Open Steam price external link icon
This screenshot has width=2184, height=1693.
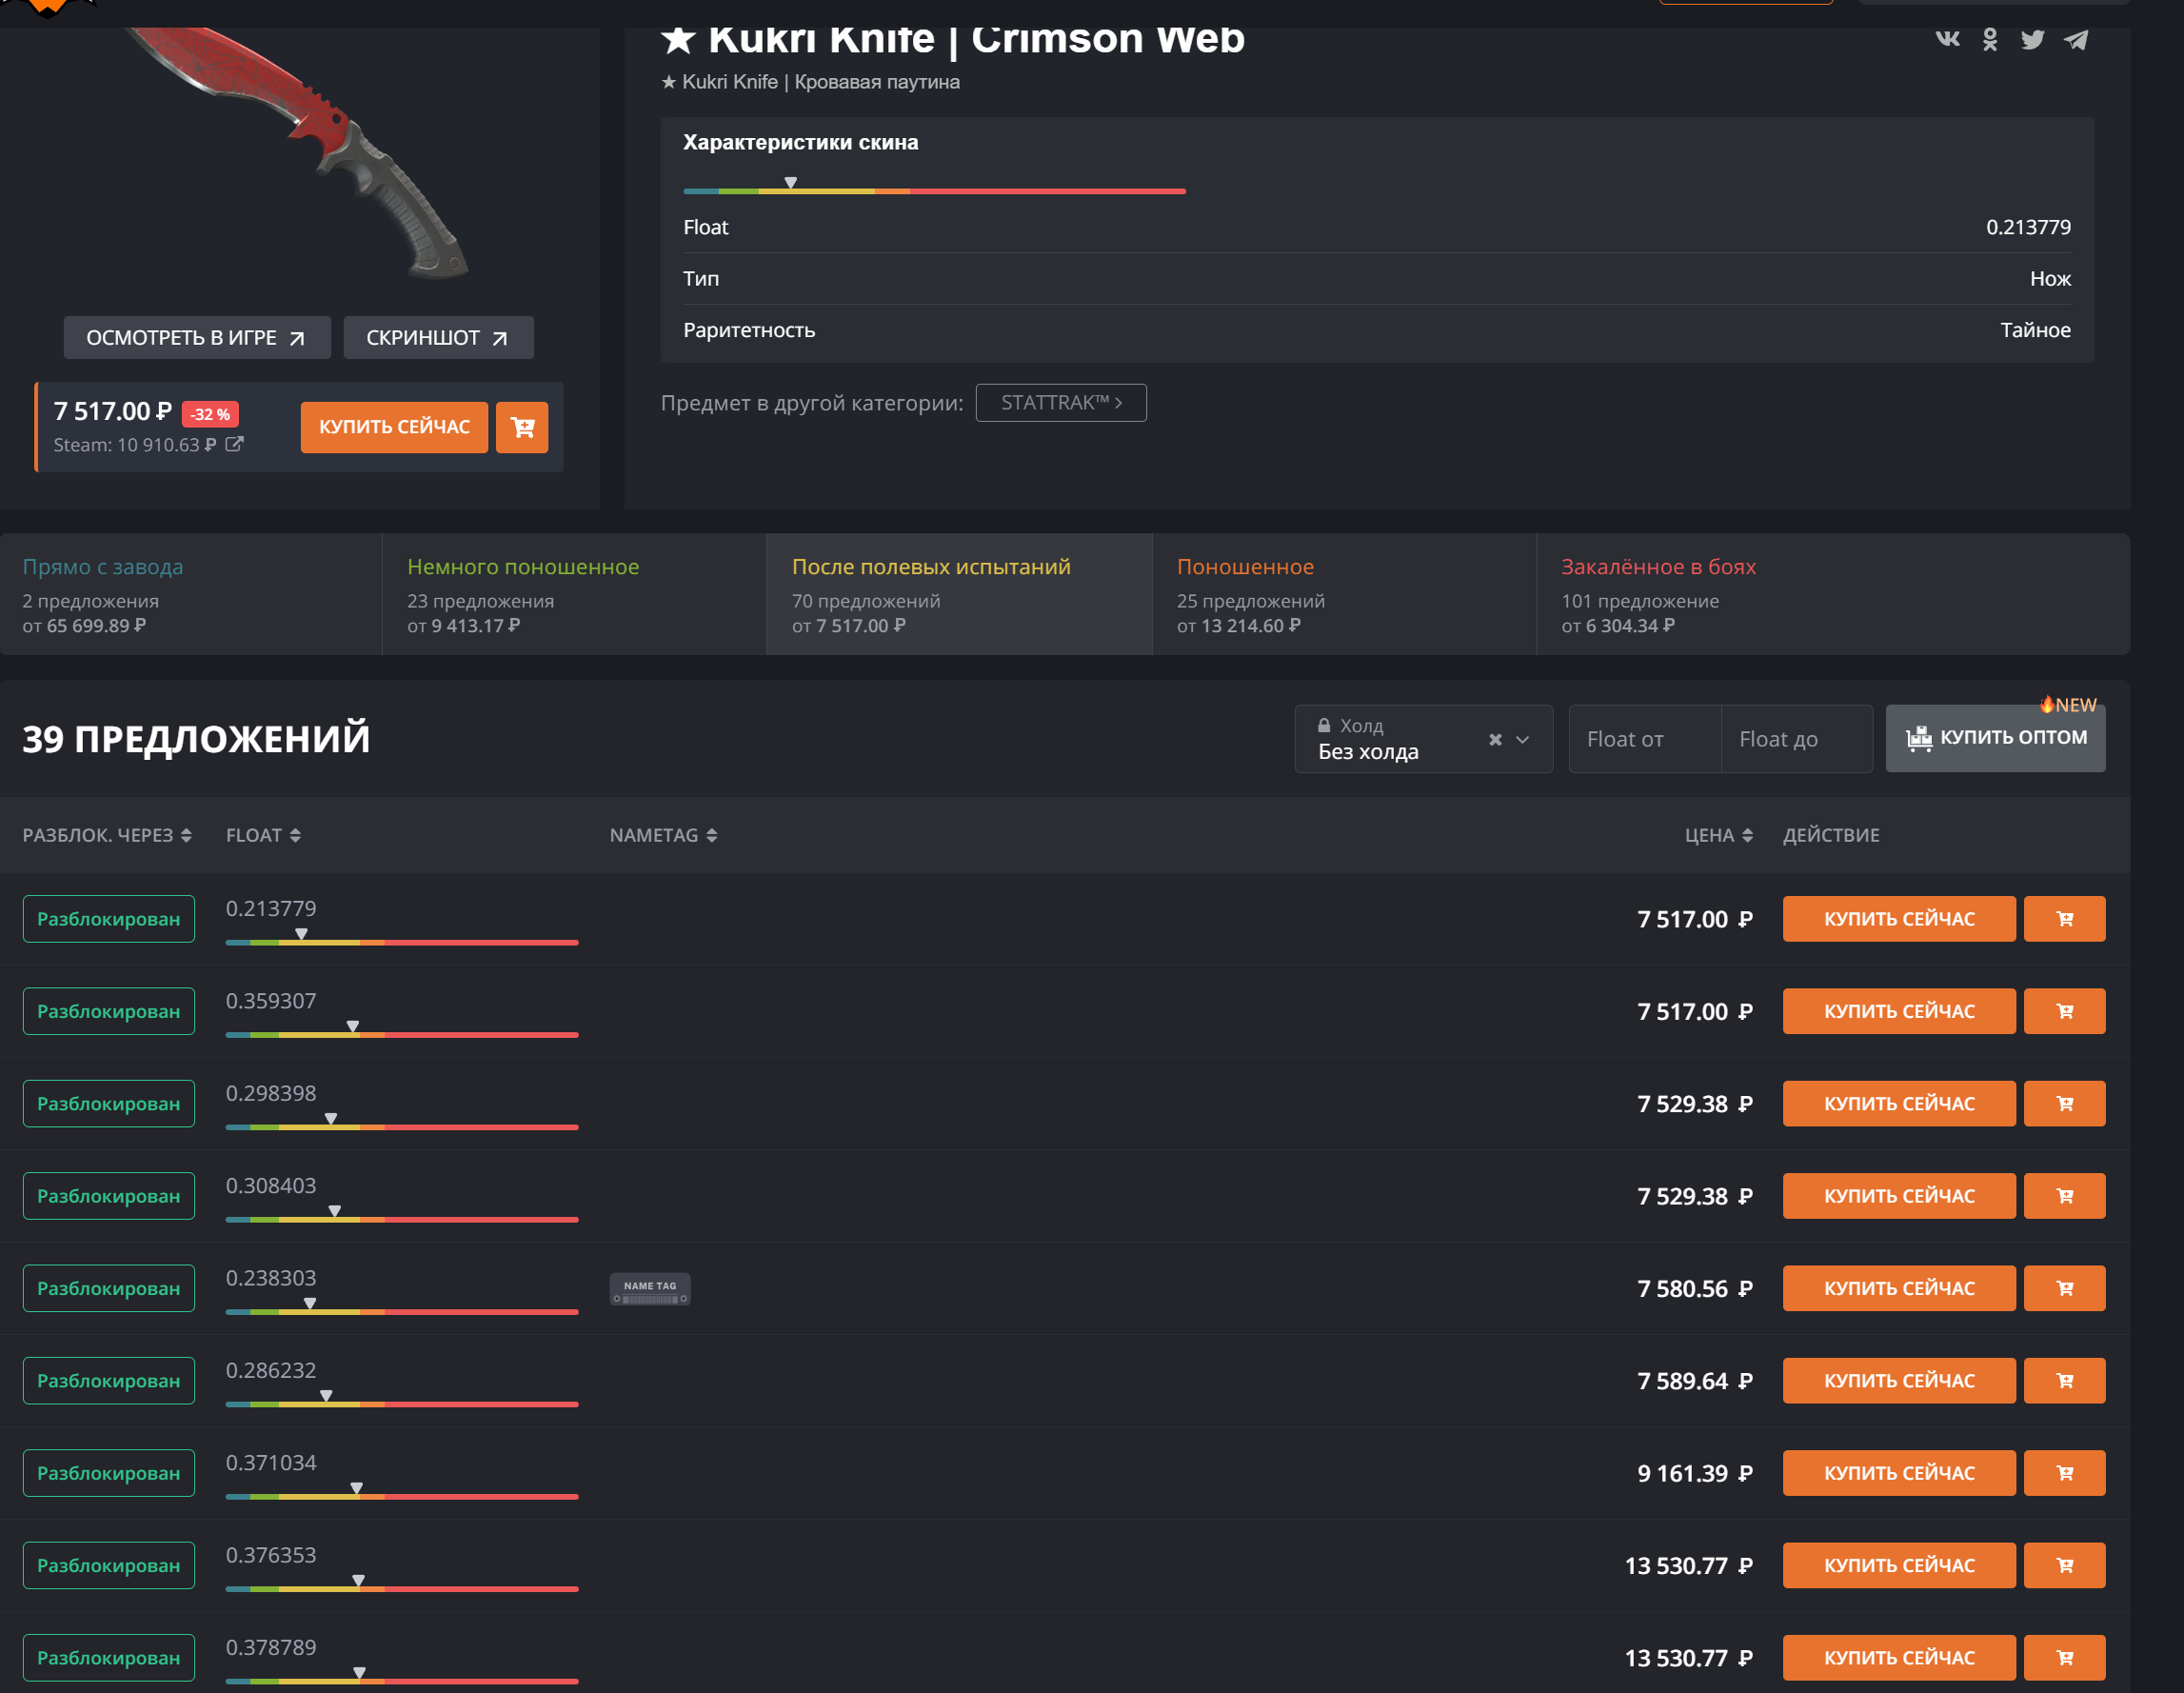click(234, 444)
